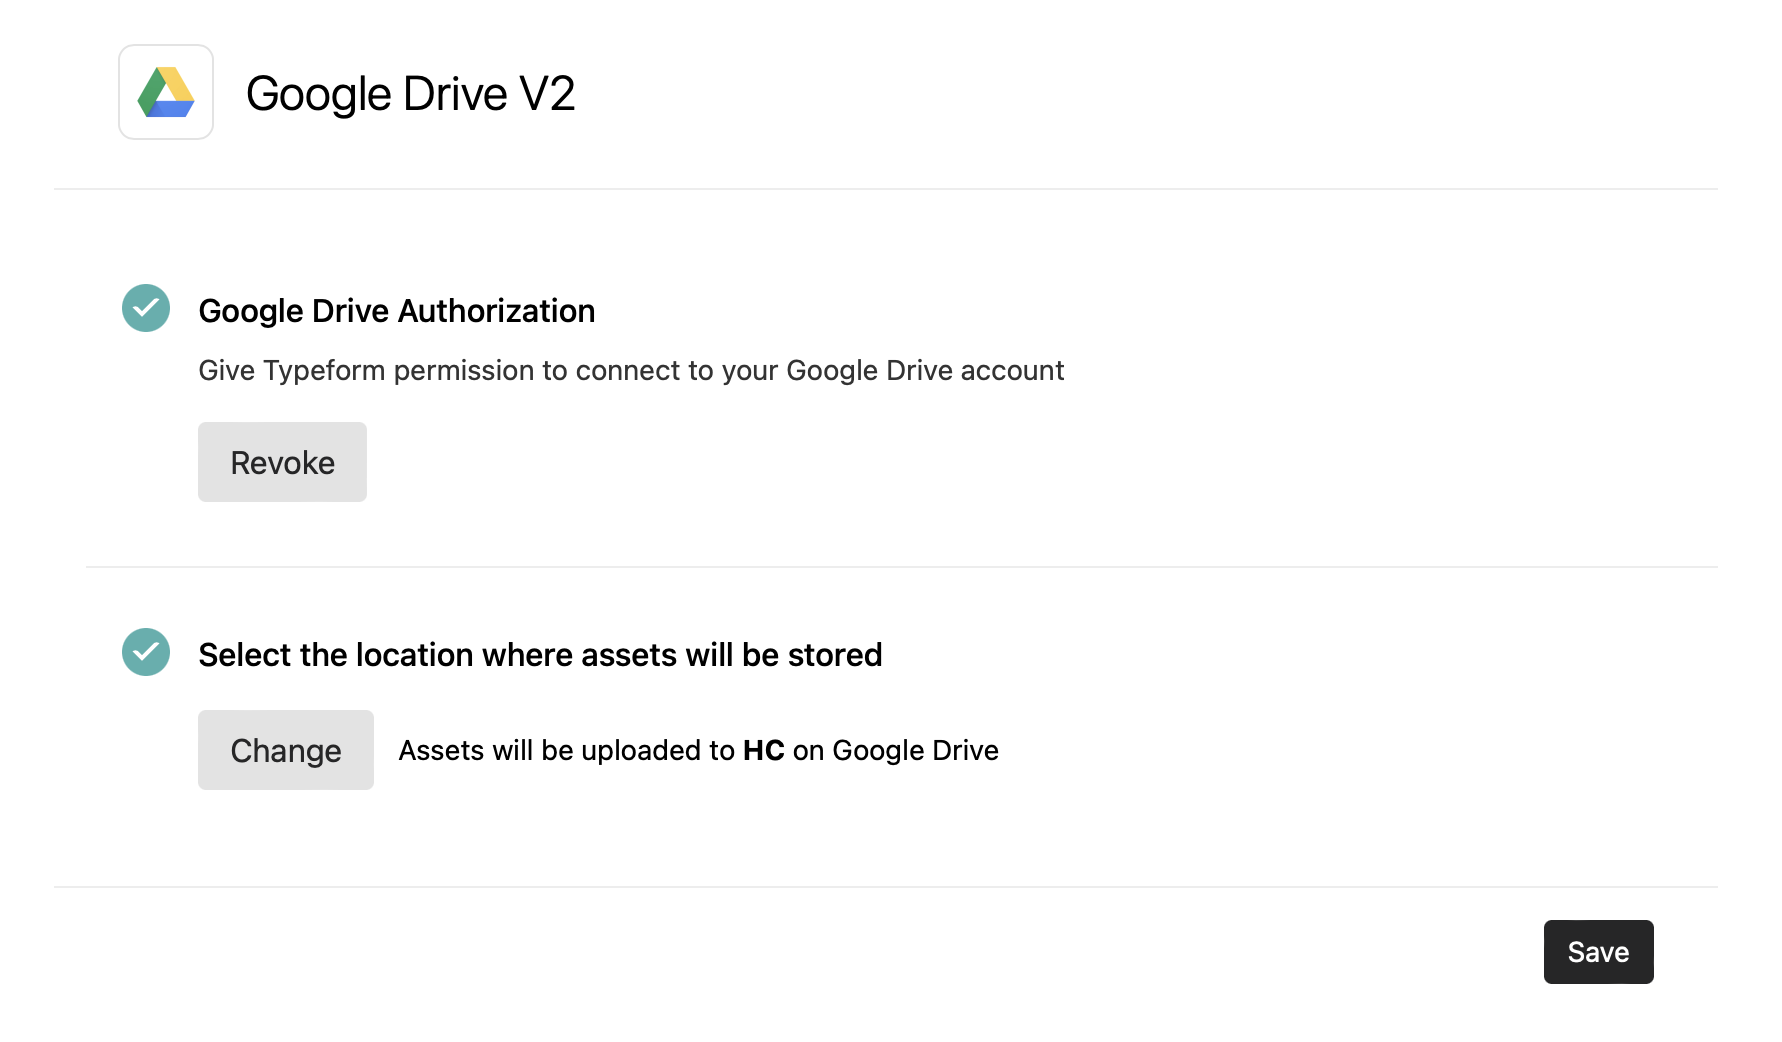The image size is (1782, 1042).
Task: Click the divider line below the Revoke button
Action: coord(900,567)
